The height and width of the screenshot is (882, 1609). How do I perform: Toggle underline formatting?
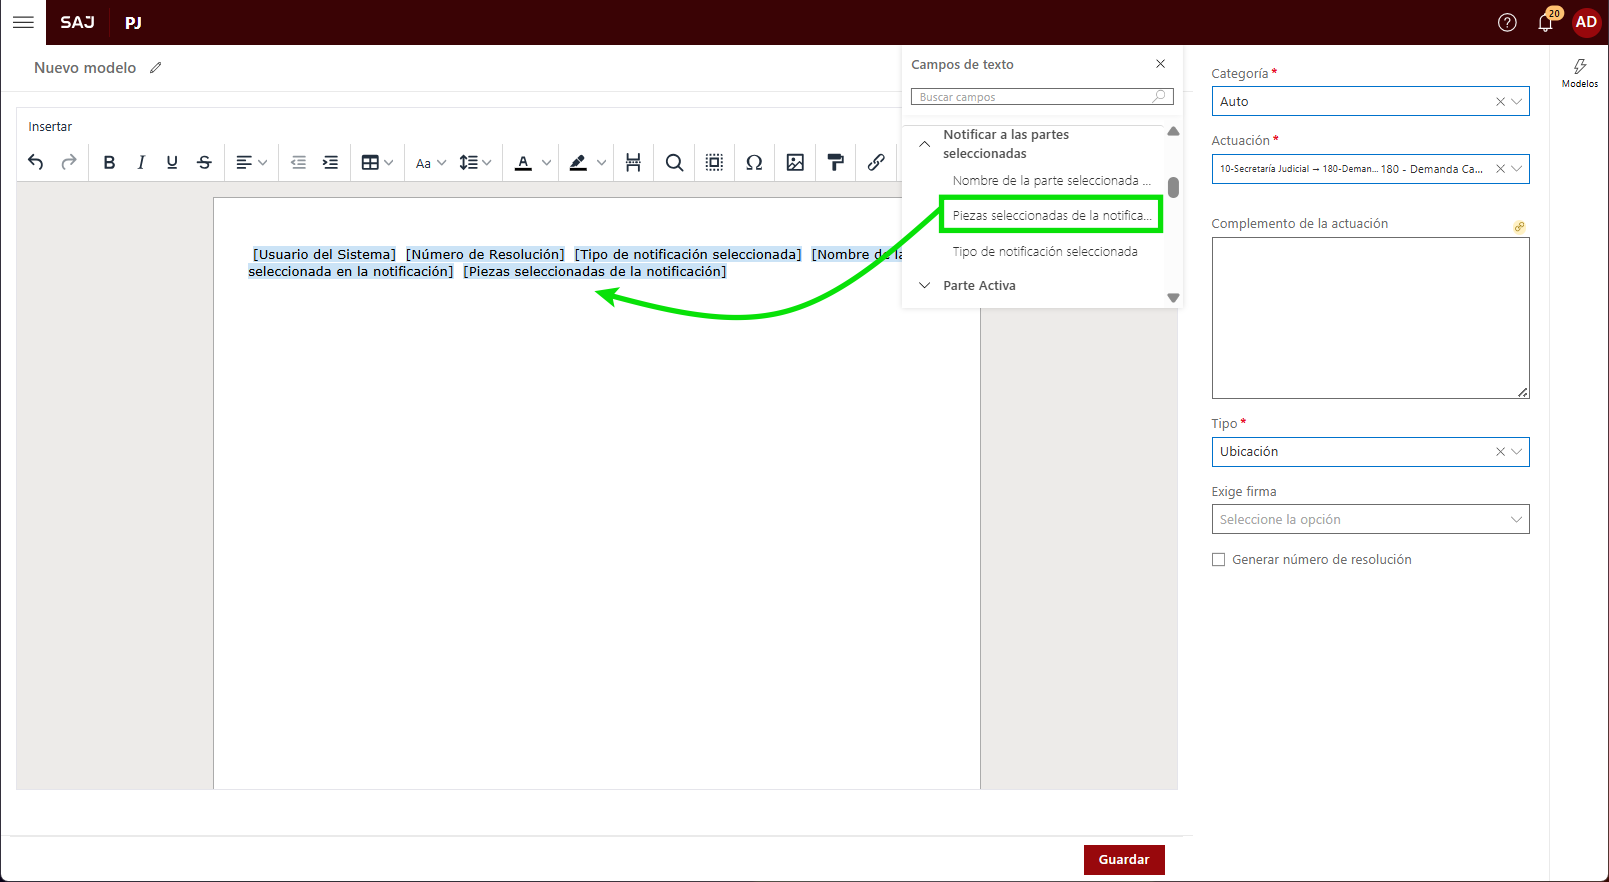[x=172, y=162]
